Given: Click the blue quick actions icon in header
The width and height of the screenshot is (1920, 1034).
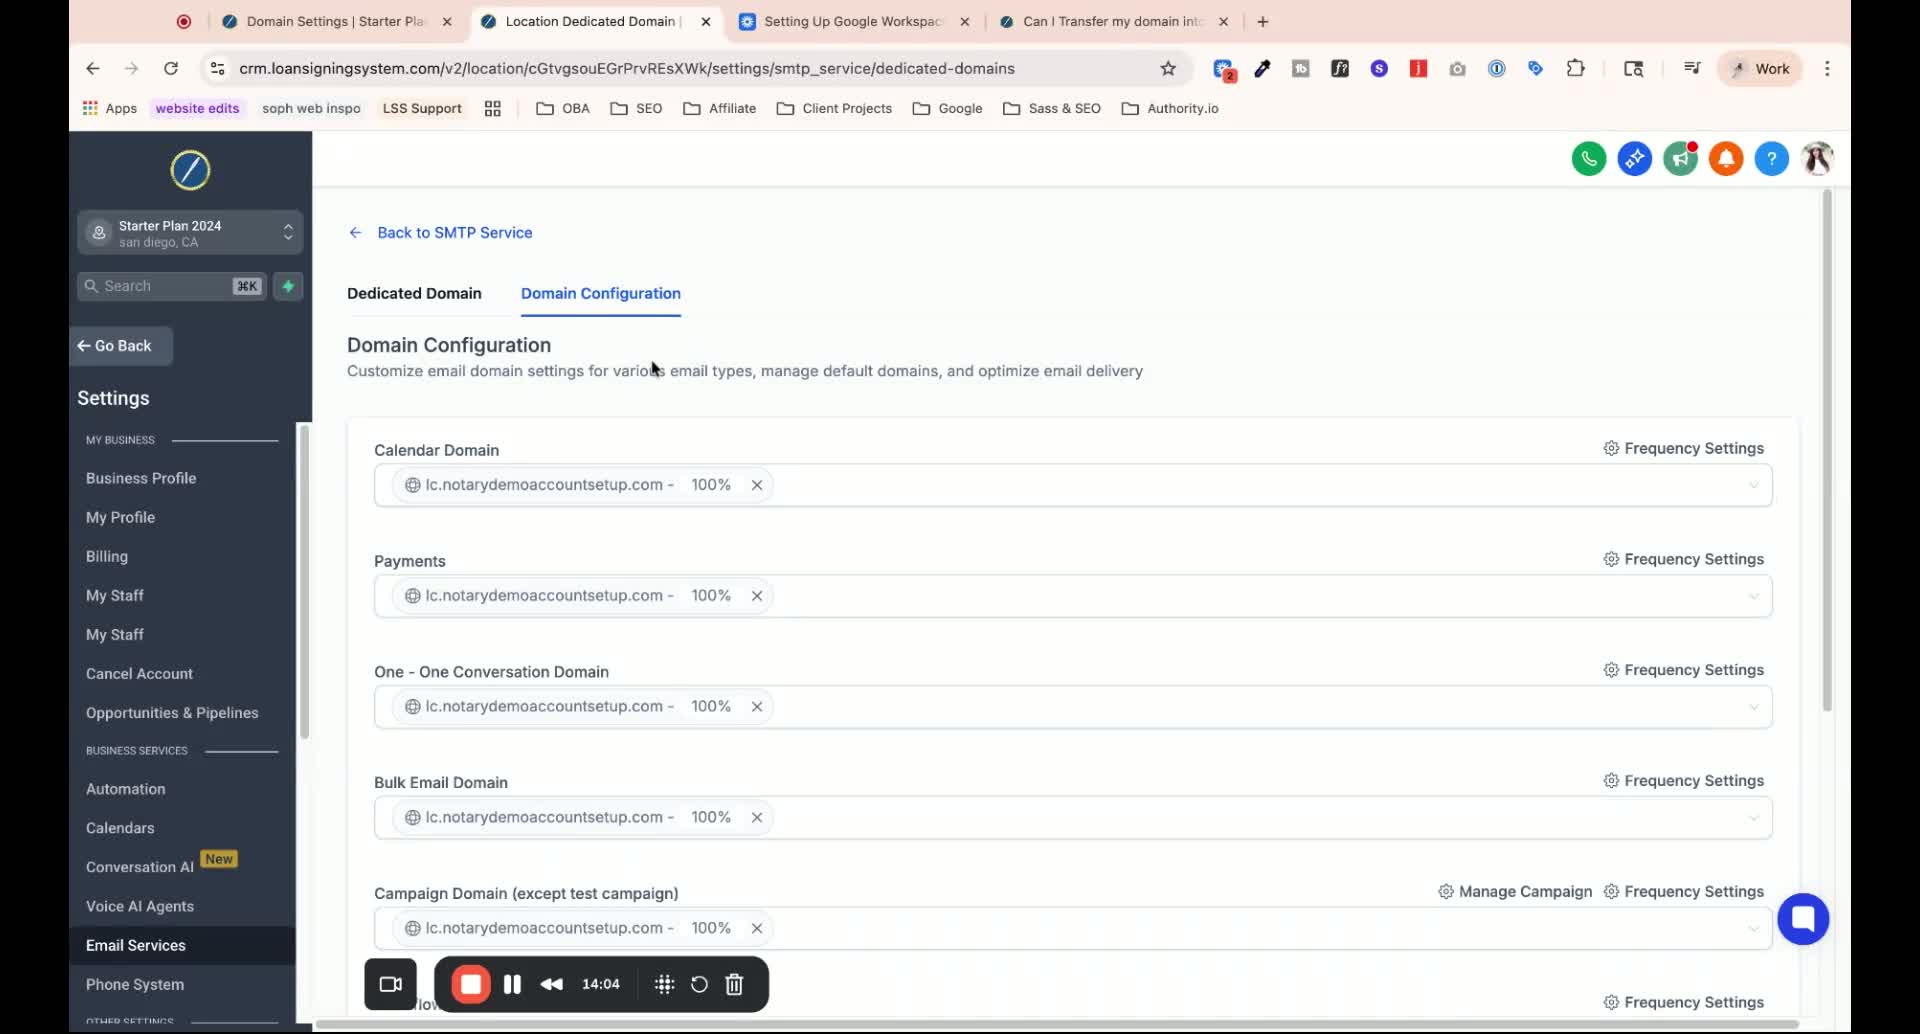Looking at the screenshot, I should (x=1634, y=158).
